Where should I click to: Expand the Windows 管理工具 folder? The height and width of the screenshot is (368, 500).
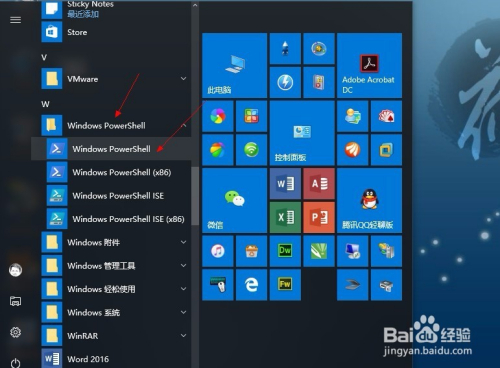point(183,265)
